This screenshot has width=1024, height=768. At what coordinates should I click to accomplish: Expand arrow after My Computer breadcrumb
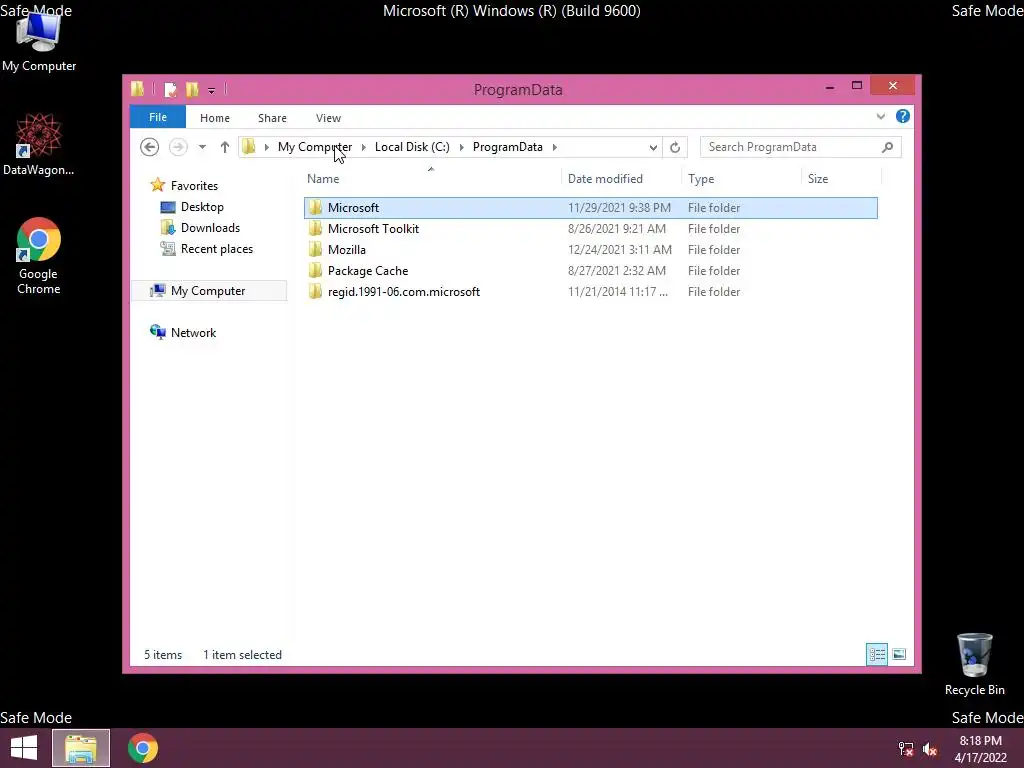point(364,147)
